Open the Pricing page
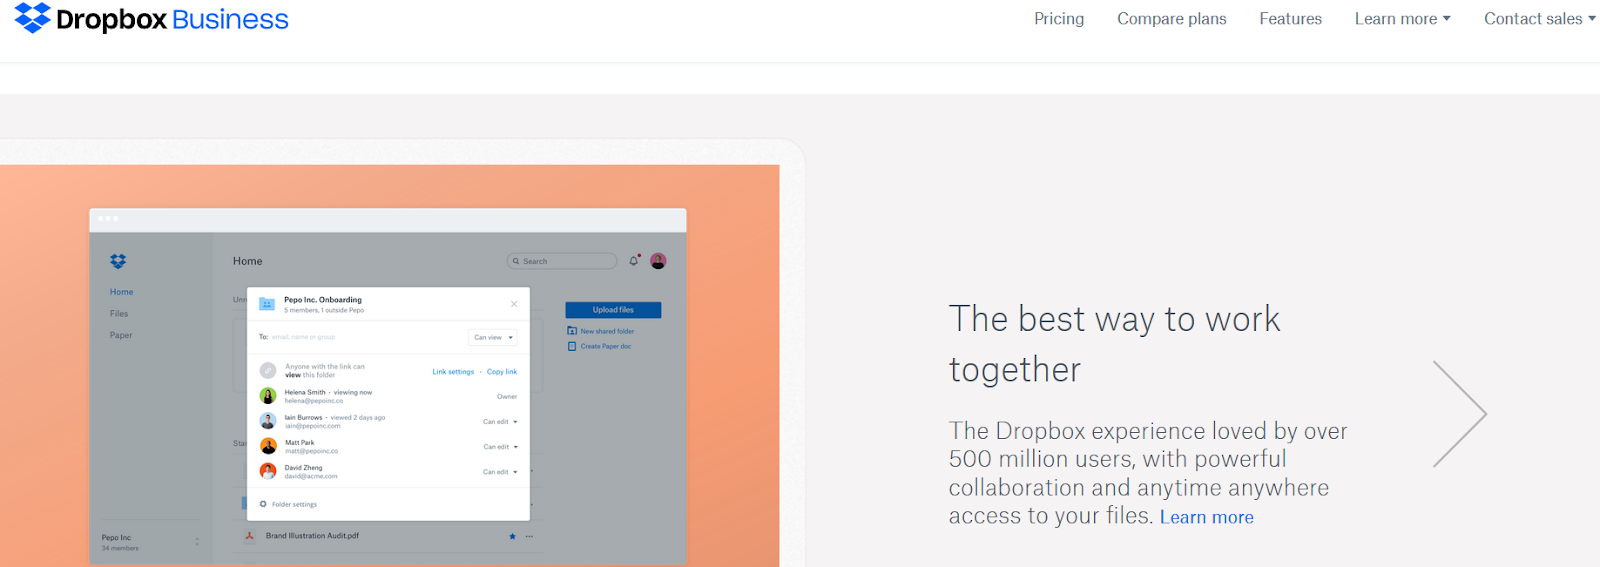 pos(1059,19)
